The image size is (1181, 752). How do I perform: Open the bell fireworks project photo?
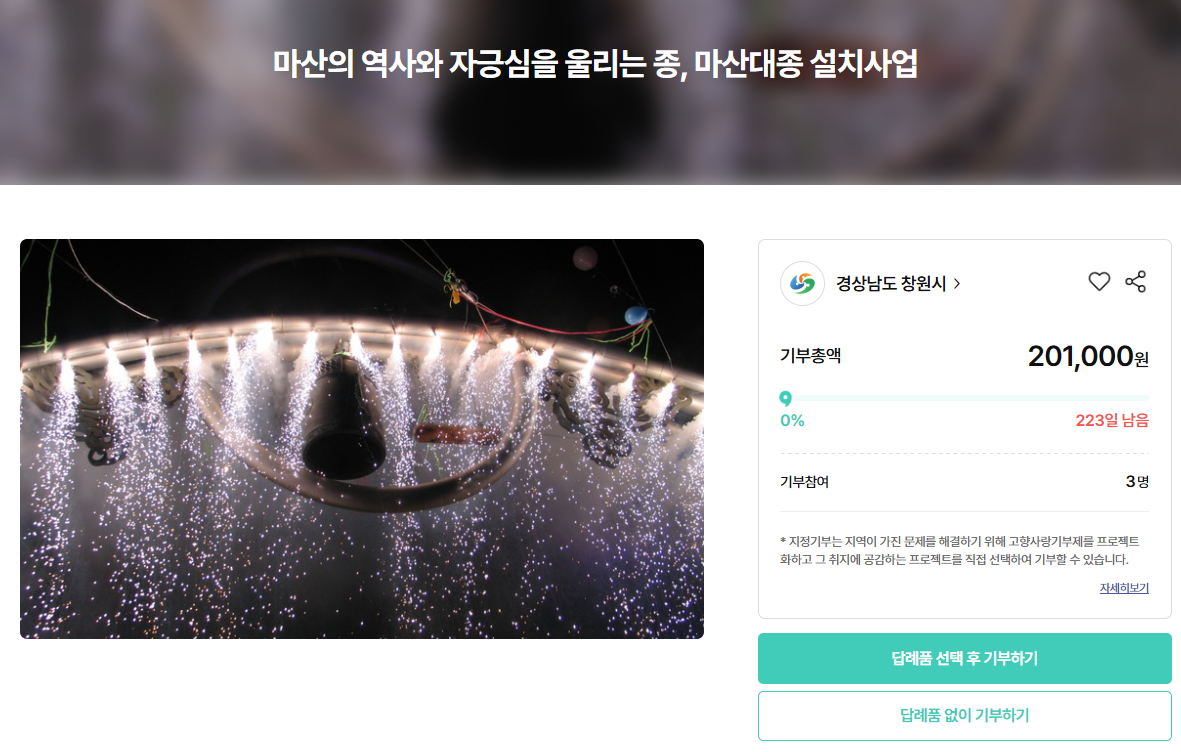362,439
